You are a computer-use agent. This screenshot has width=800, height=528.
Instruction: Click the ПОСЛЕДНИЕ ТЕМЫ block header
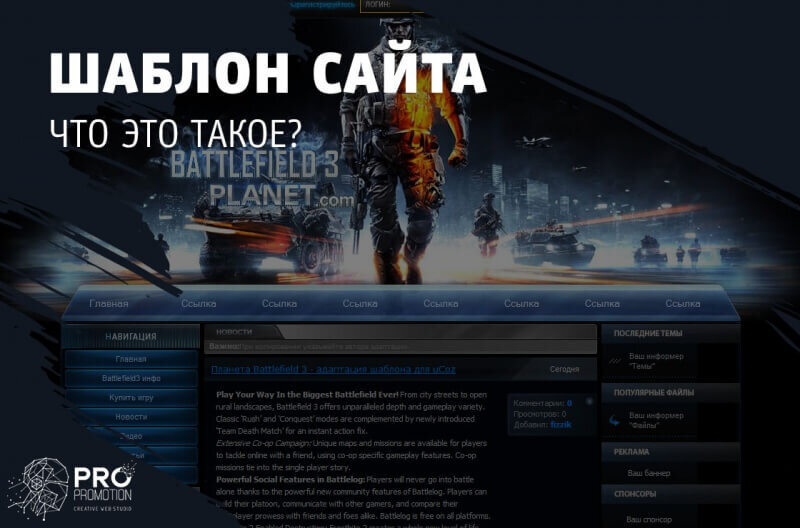click(670, 333)
